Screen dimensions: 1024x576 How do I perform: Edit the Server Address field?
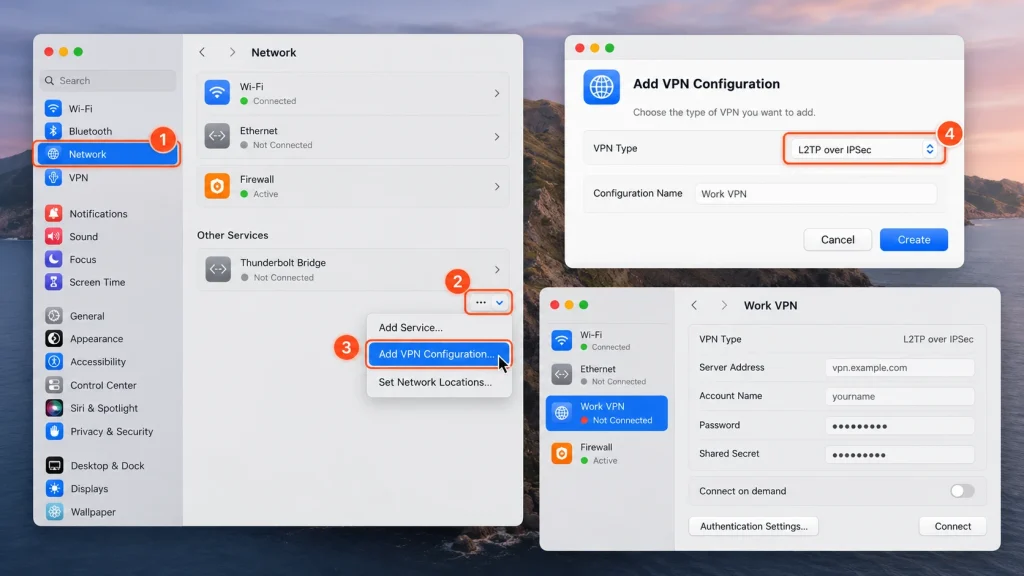point(899,368)
